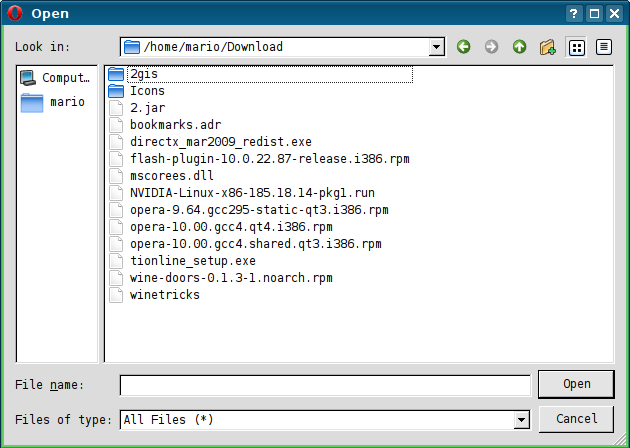Switch to icon list view
This screenshot has height=448, width=630.
[576, 47]
